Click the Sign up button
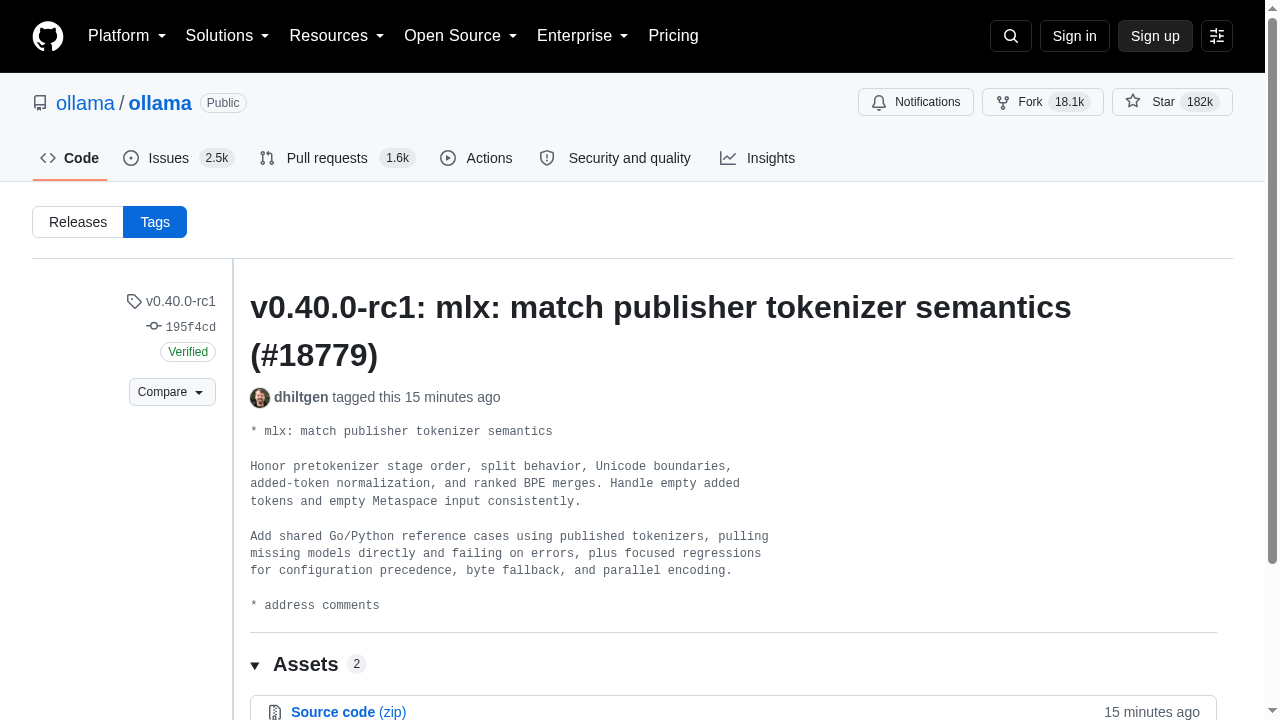Viewport: 1280px width, 720px height. click(x=1155, y=36)
